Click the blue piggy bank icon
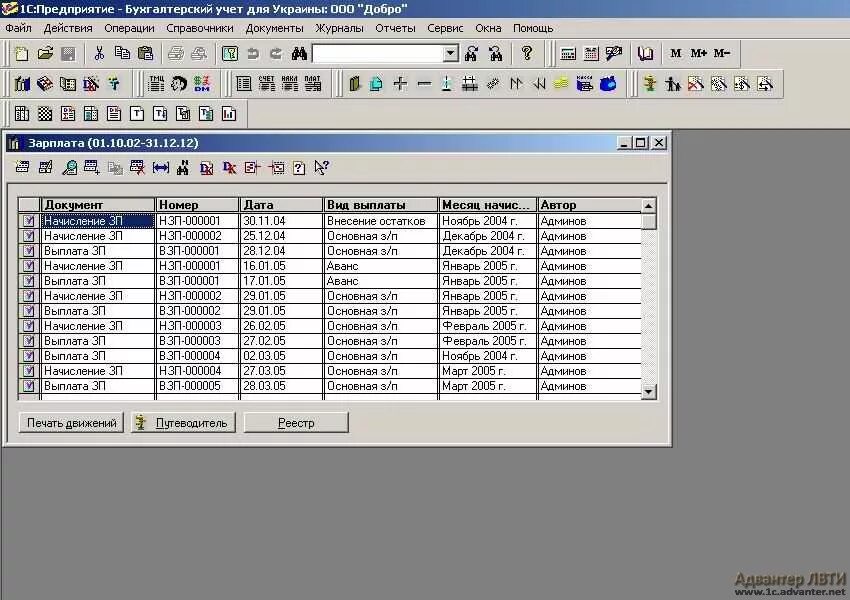Screen dimensions: 850x600 click(x=608, y=83)
